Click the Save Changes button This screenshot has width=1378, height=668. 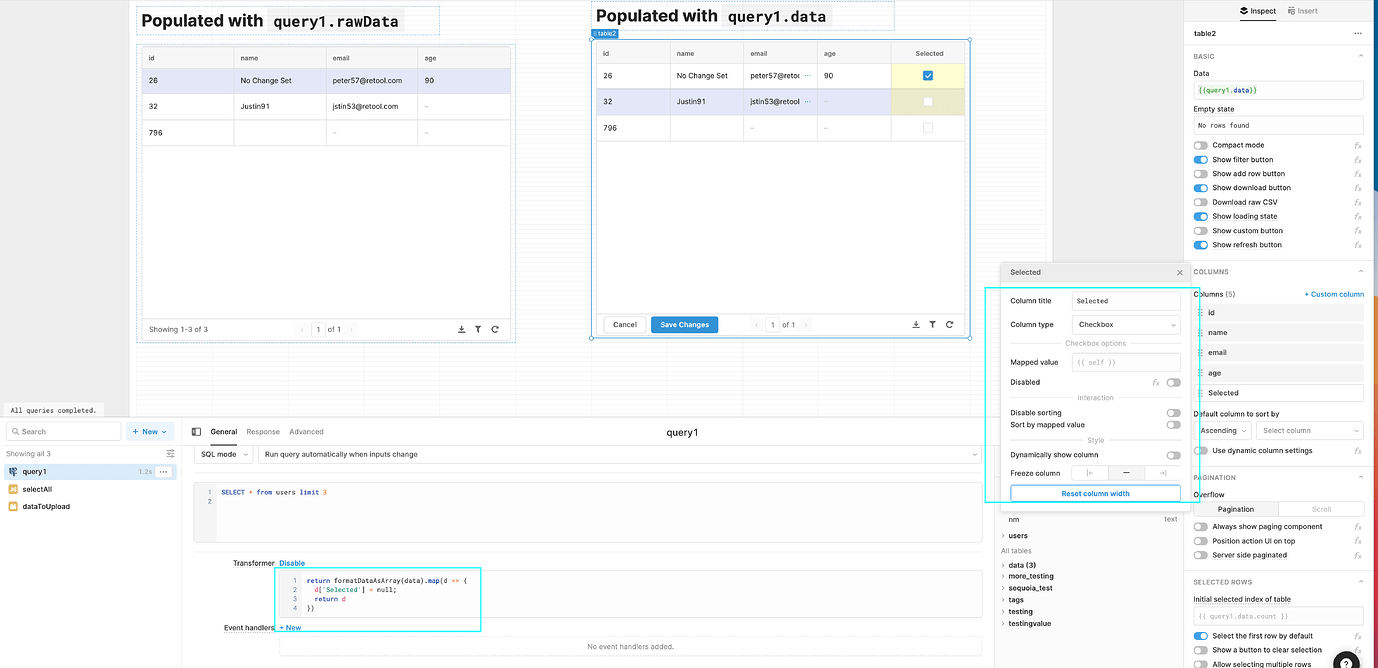click(x=684, y=324)
